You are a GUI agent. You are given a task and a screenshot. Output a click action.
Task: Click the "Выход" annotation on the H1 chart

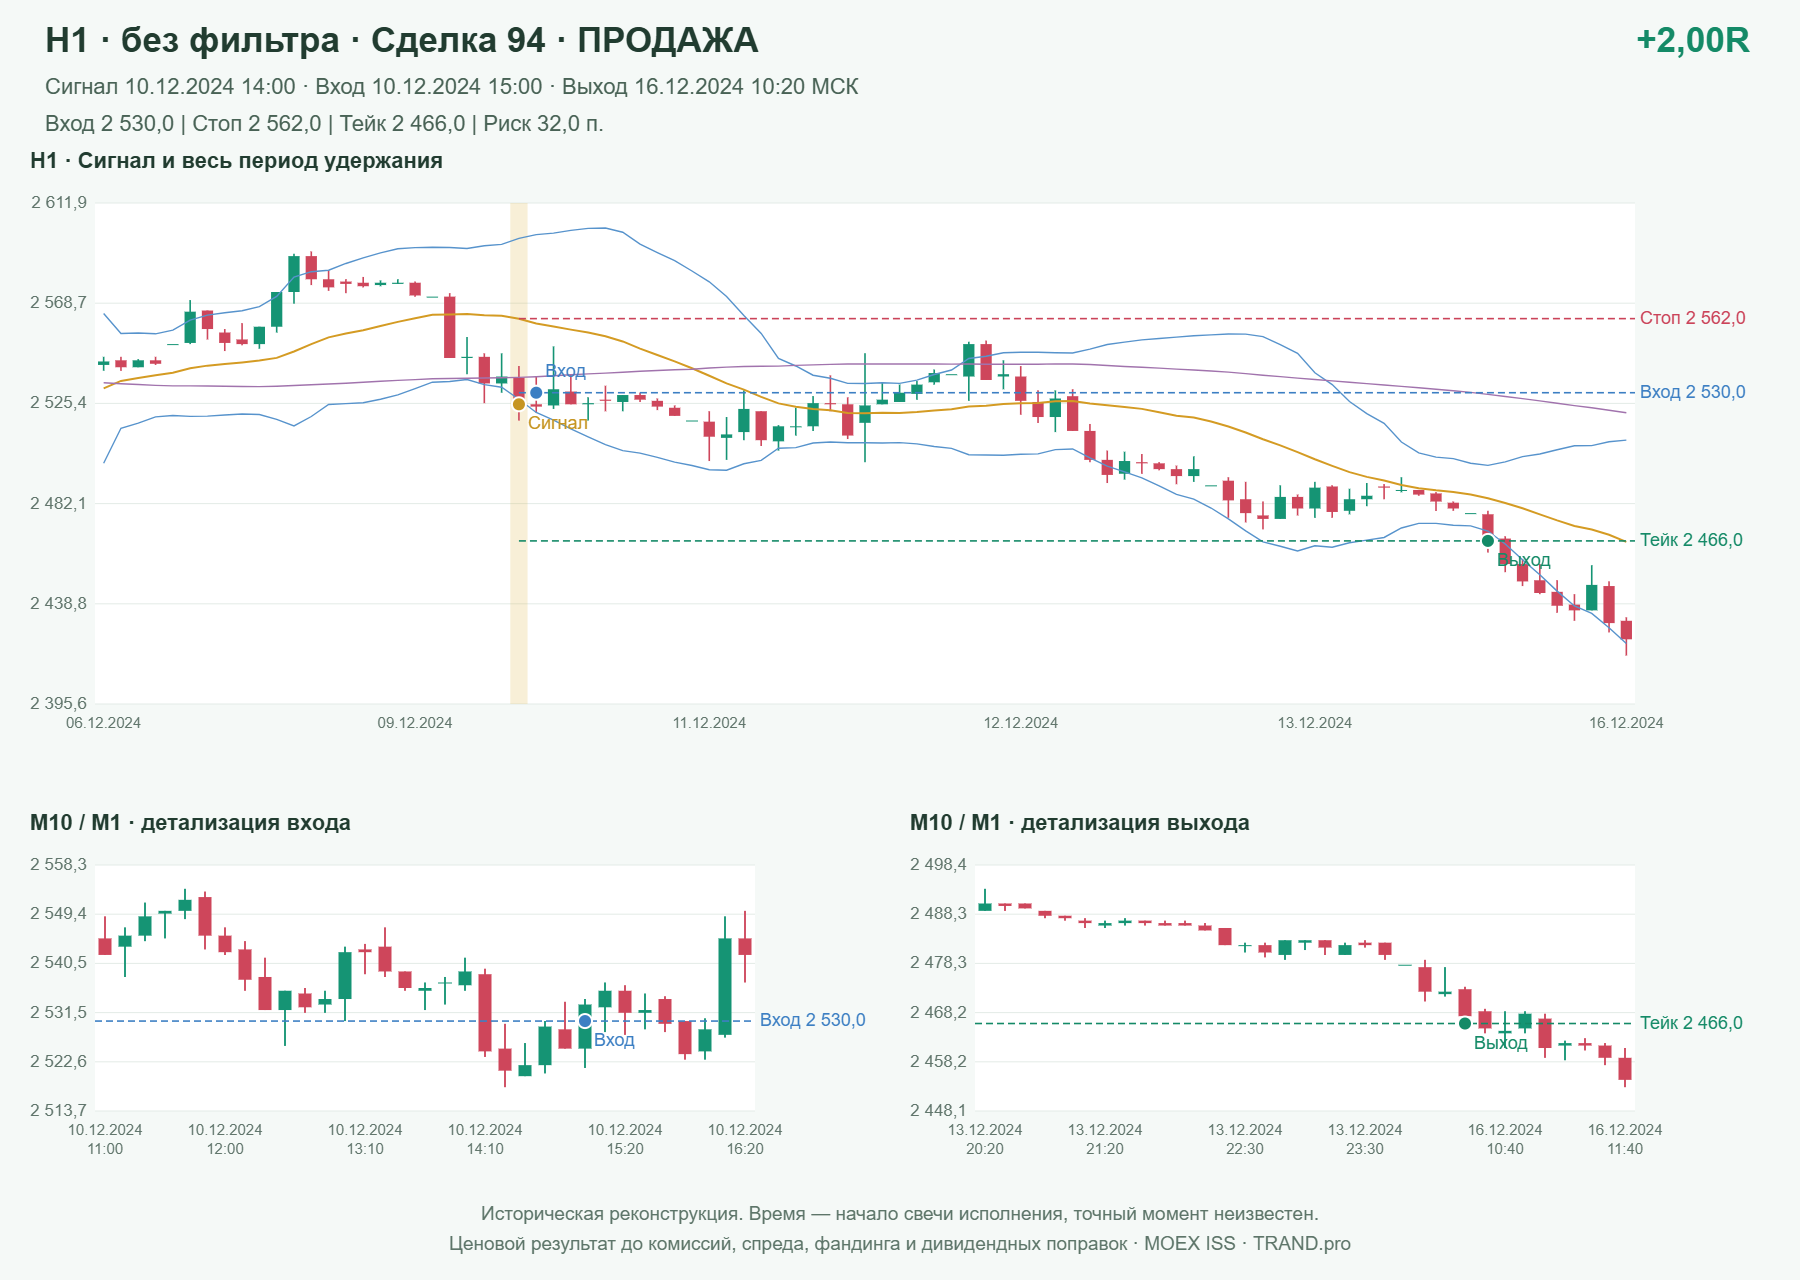pyautogui.click(x=1524, y=560)
